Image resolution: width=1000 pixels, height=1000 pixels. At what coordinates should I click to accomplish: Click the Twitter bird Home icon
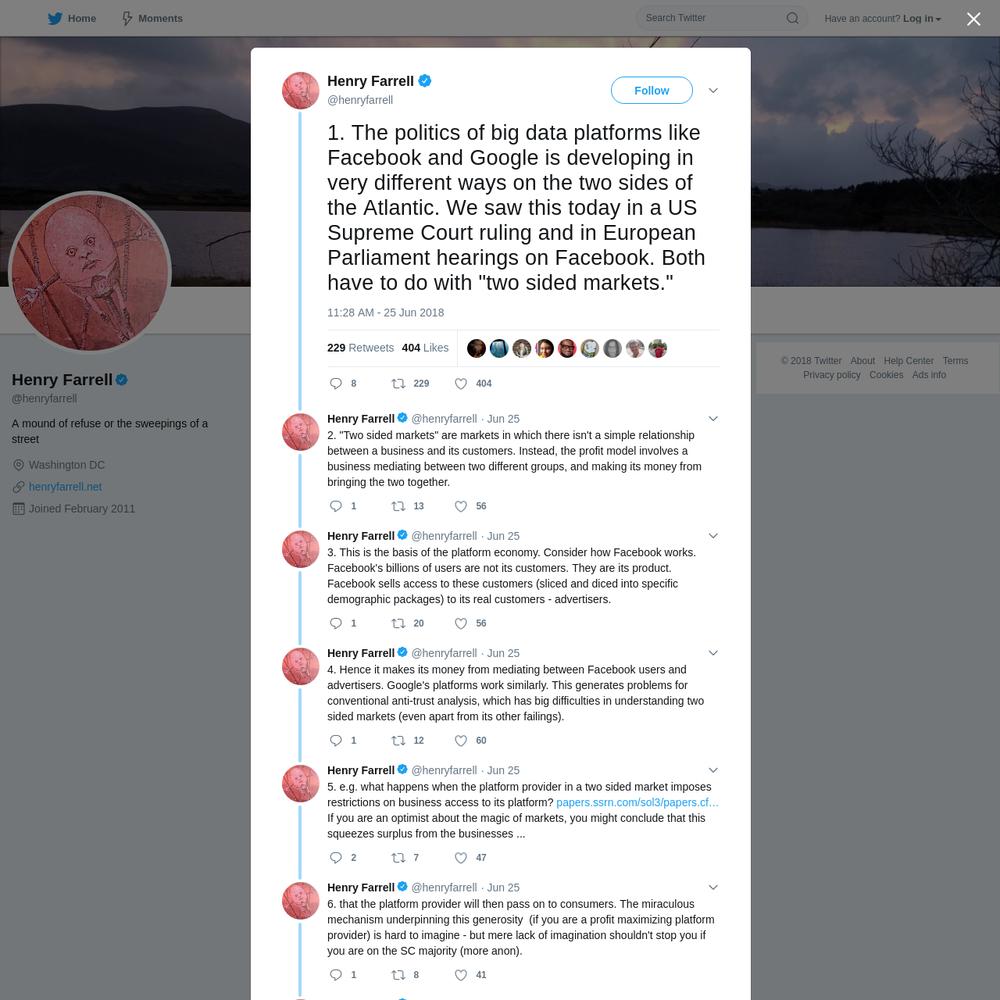55,18
